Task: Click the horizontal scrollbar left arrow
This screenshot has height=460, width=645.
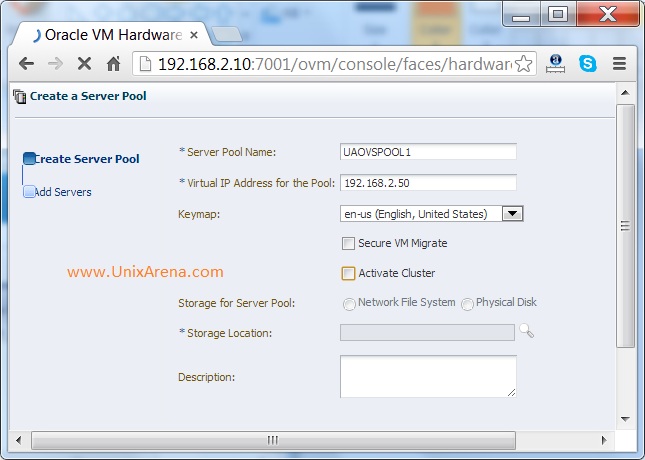Action: [19, 440]
